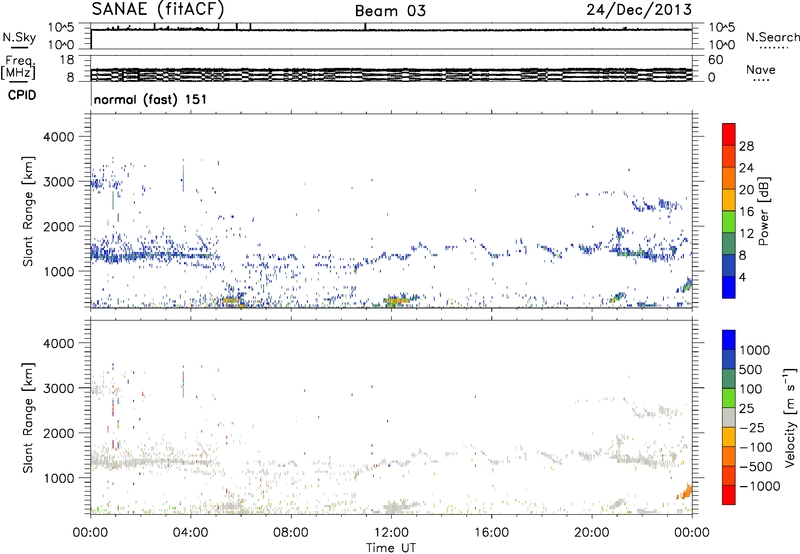Select the N.Sky legend label

coord(19,37)
